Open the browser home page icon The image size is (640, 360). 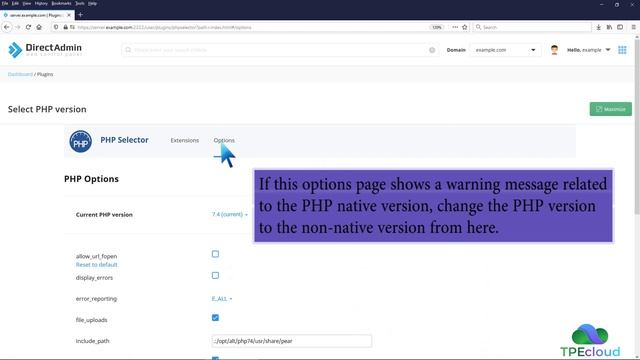tap(39, 27)
